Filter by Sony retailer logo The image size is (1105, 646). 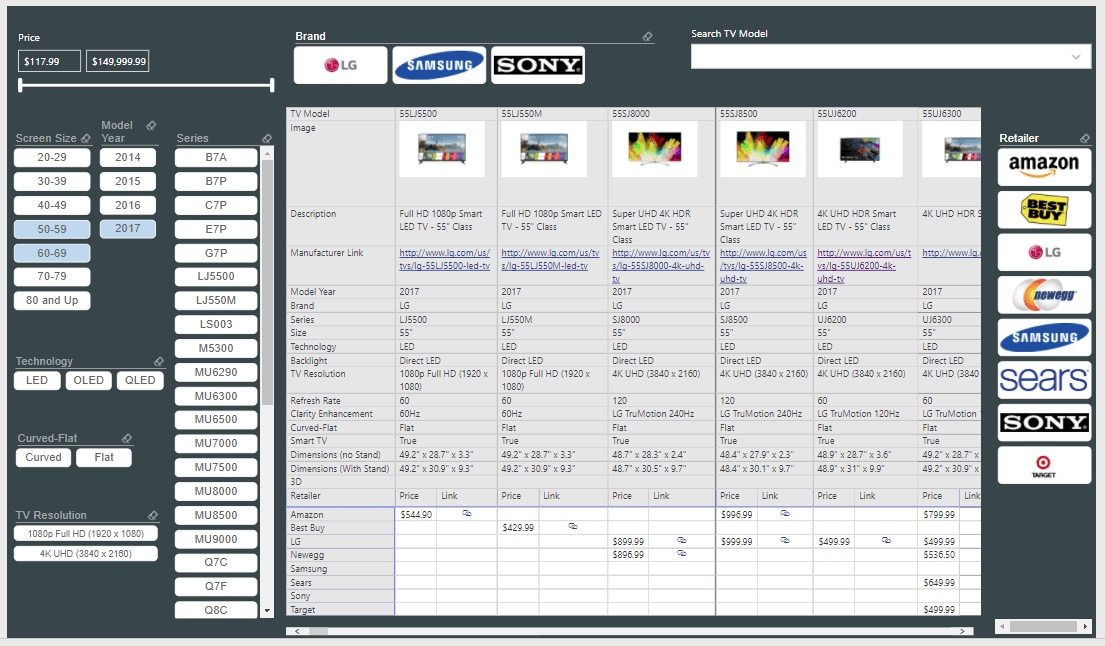[1044, 423]
